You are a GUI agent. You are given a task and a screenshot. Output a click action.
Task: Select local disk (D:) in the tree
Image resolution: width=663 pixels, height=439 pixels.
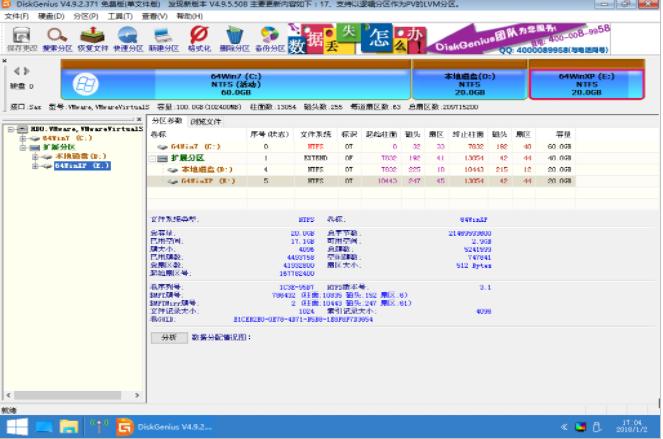click(x=80, y=156)
